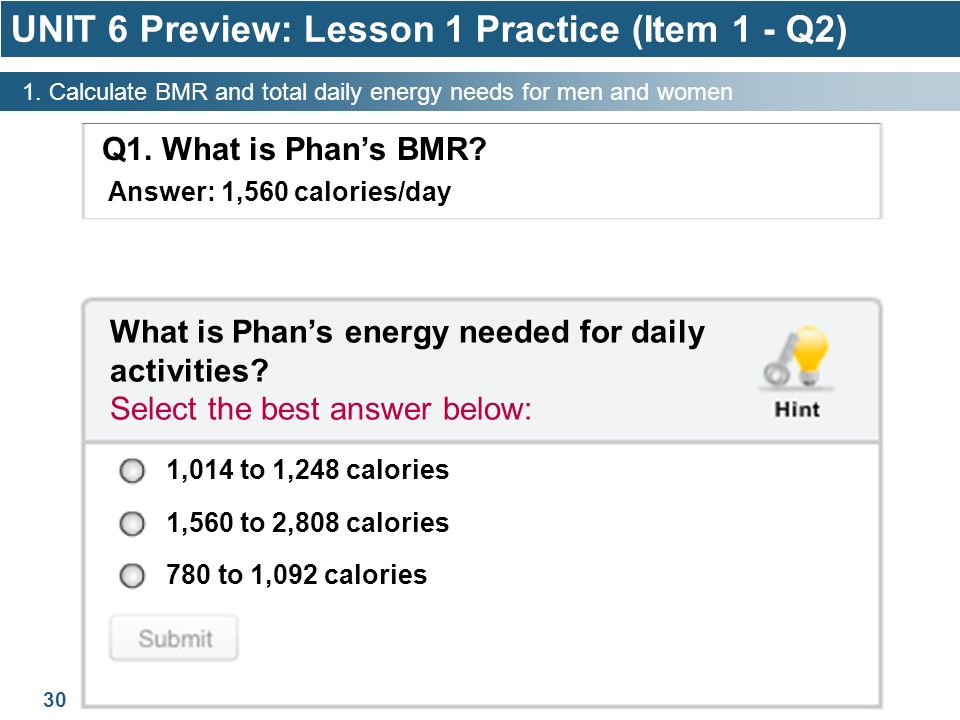Click the Q1 What is Phan's BMR heading
960x720 pixels.
pos(294,149)
